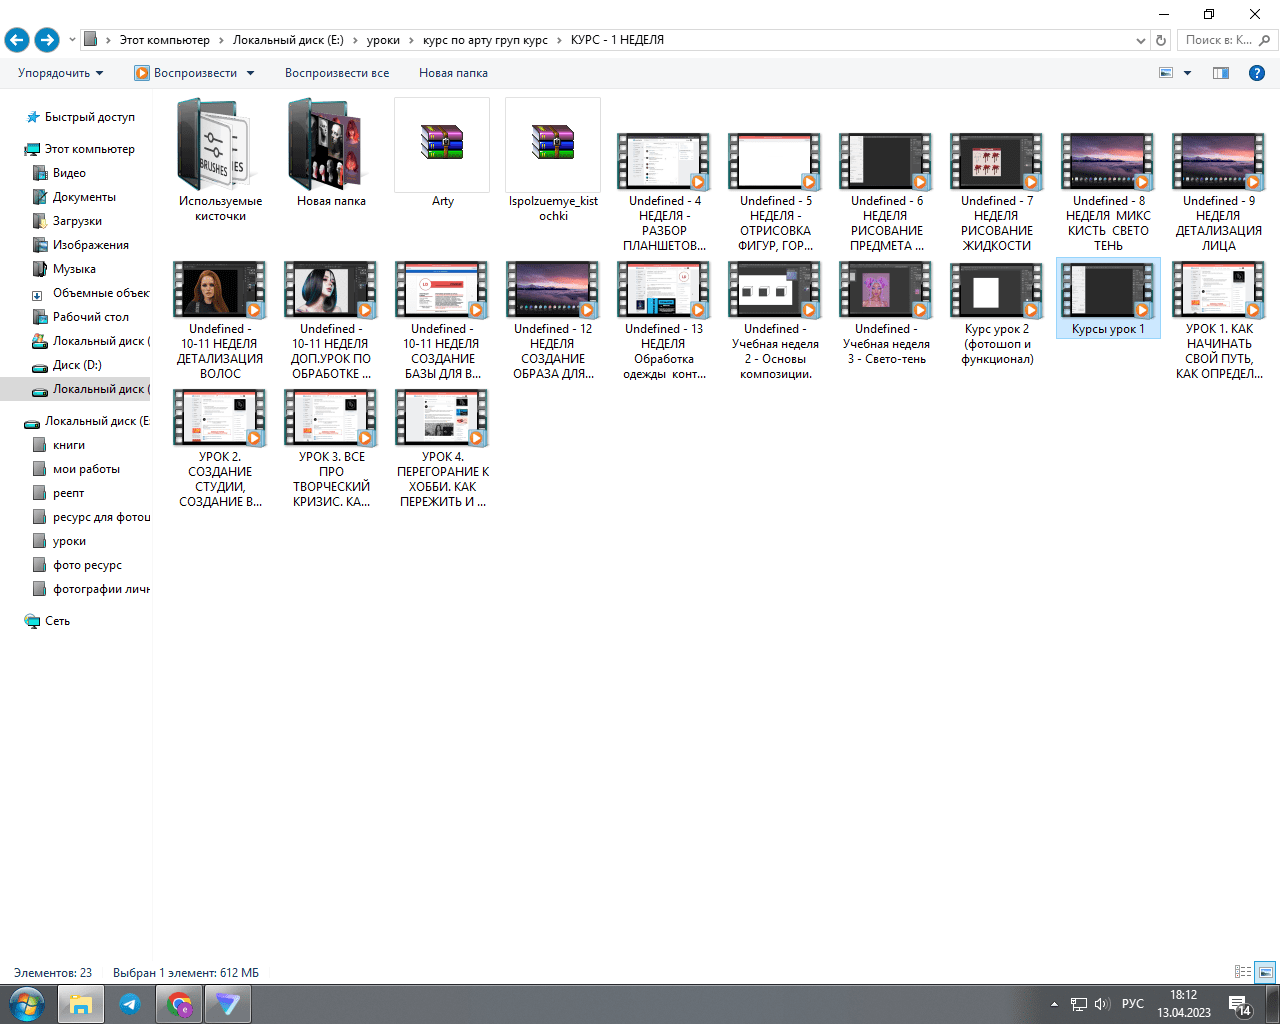Select video Undefined - 4 НЕДЕЛЯ РАЗБОР ПЛАНШЕТОВ

[x=664, y=192]
